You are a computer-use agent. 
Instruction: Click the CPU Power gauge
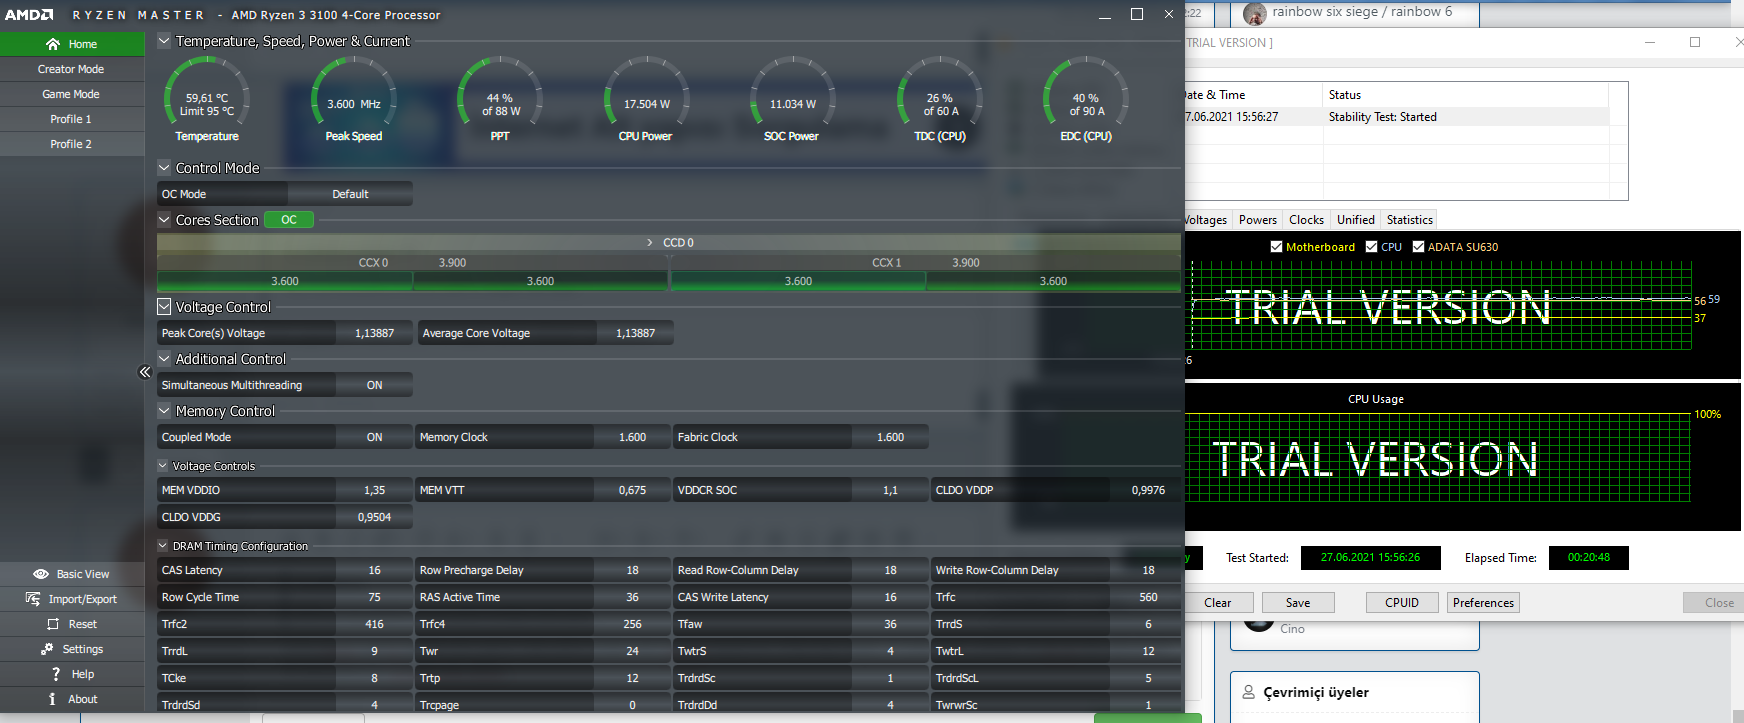pyautogui.click(x=646, y=100)
